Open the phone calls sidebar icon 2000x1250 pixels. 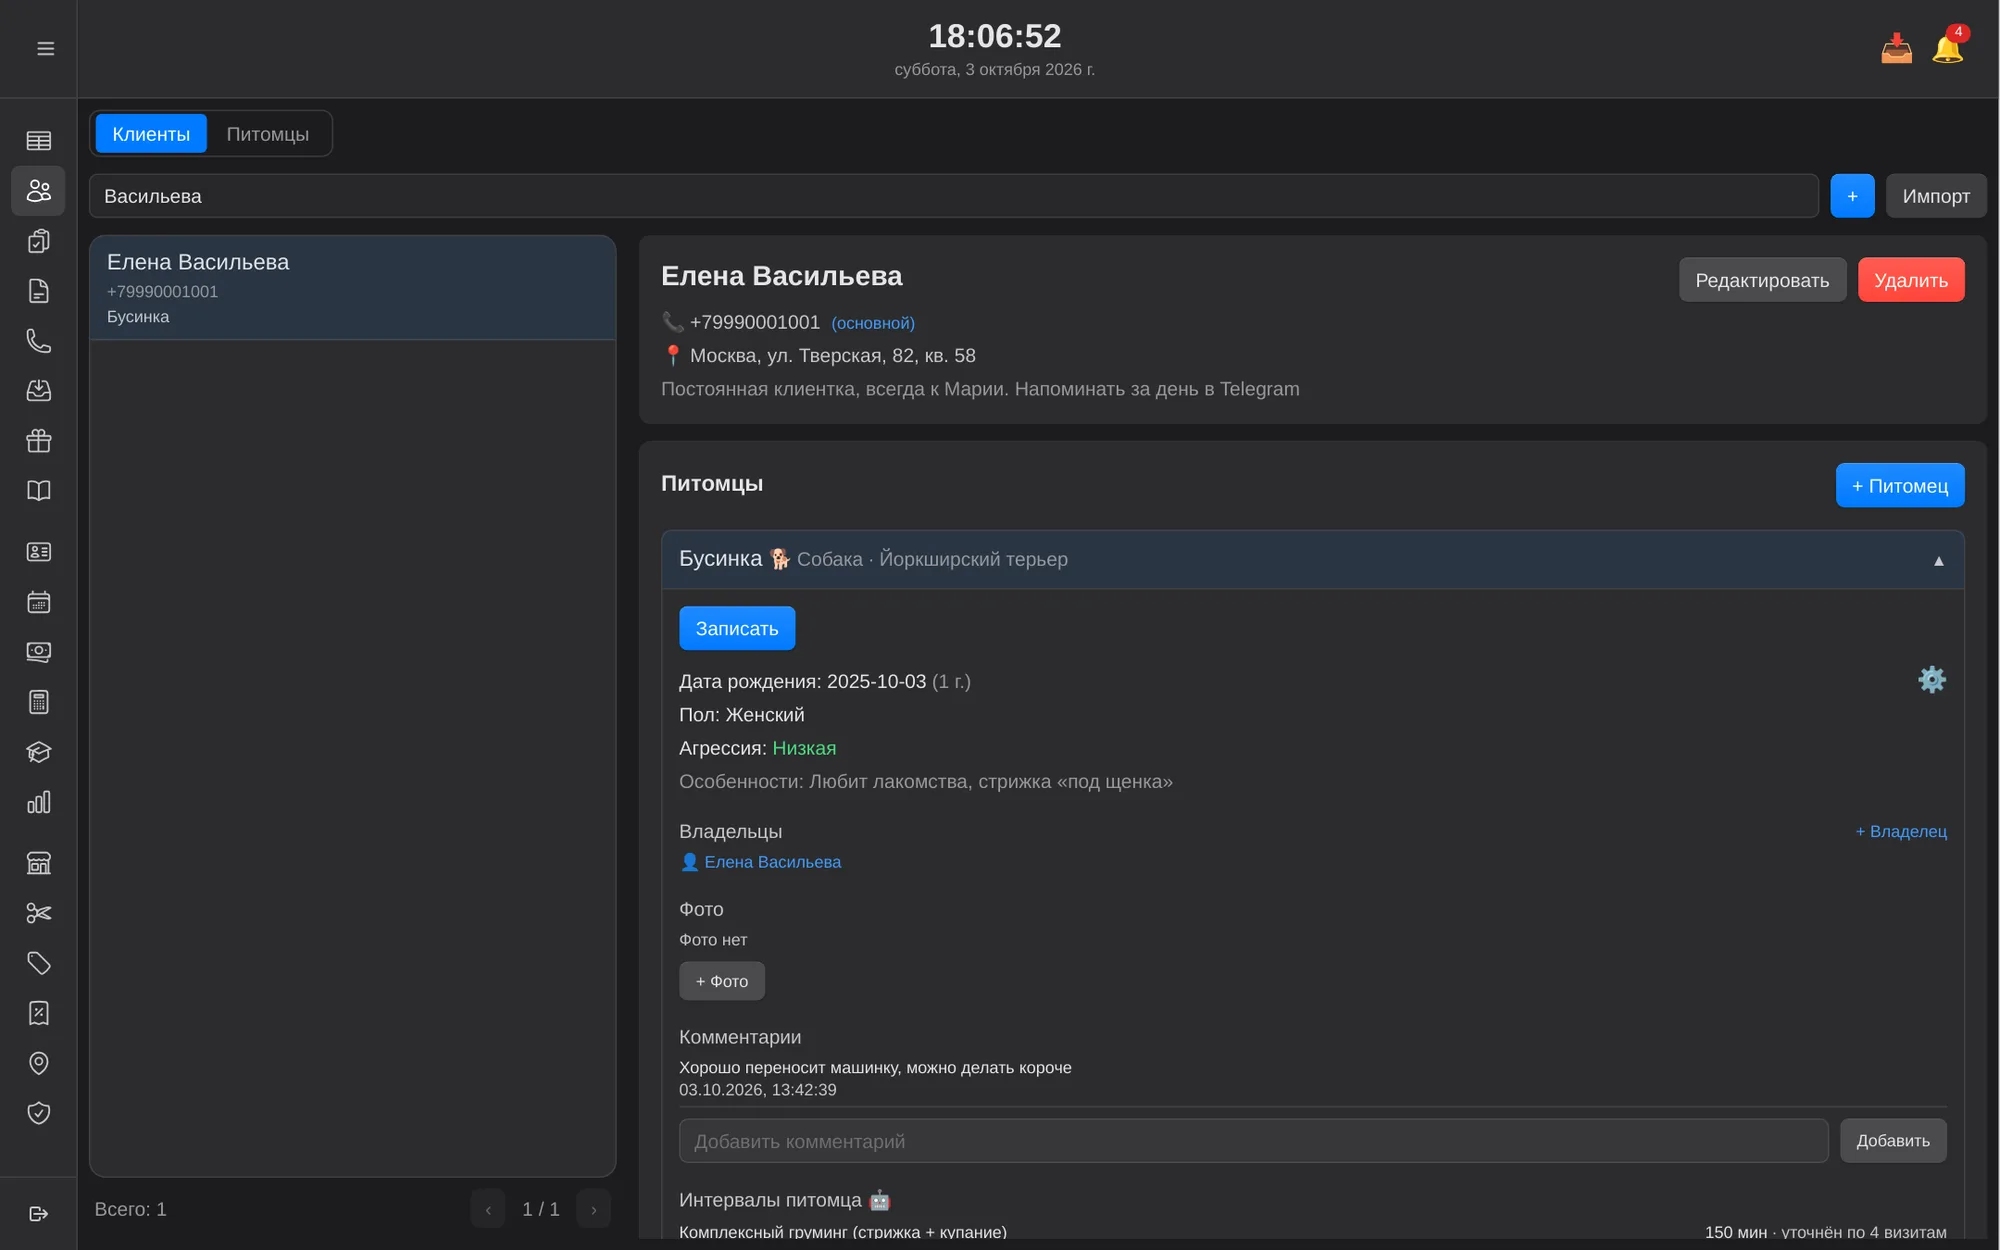38,341
